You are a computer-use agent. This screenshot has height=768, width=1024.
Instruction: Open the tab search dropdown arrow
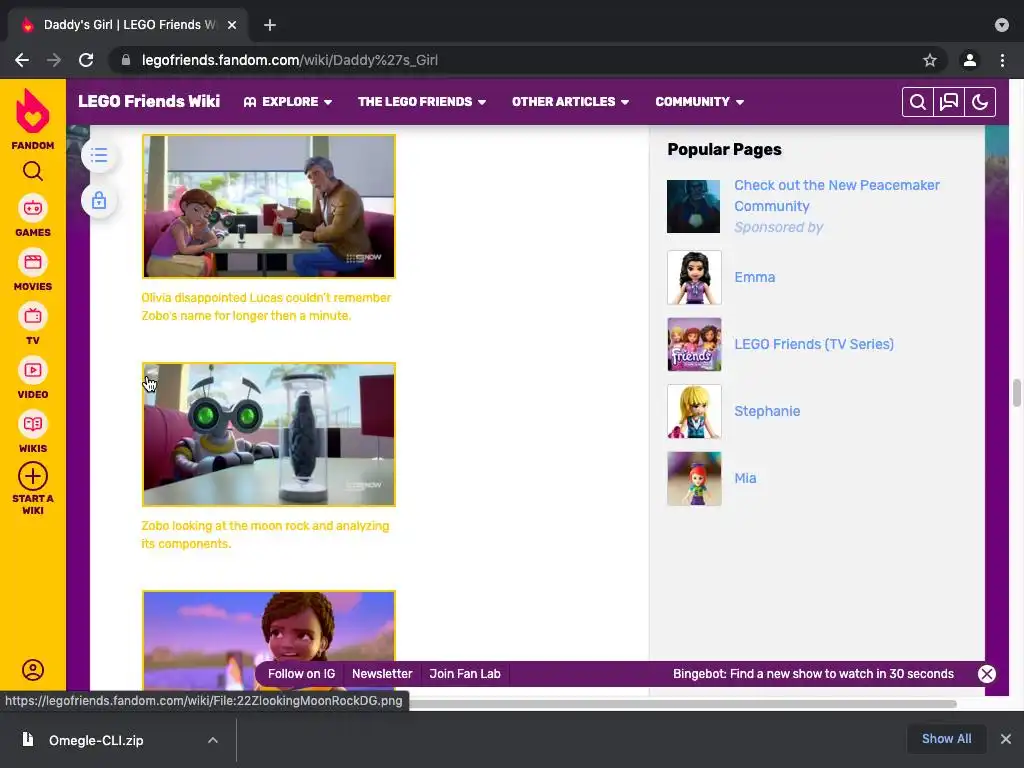(x=1002, y=25)
